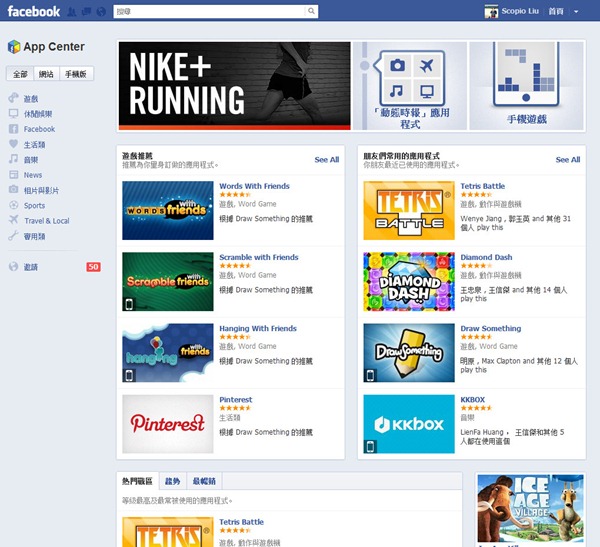
Task: Open notifications globe icon in header
Action: (101, 11)
